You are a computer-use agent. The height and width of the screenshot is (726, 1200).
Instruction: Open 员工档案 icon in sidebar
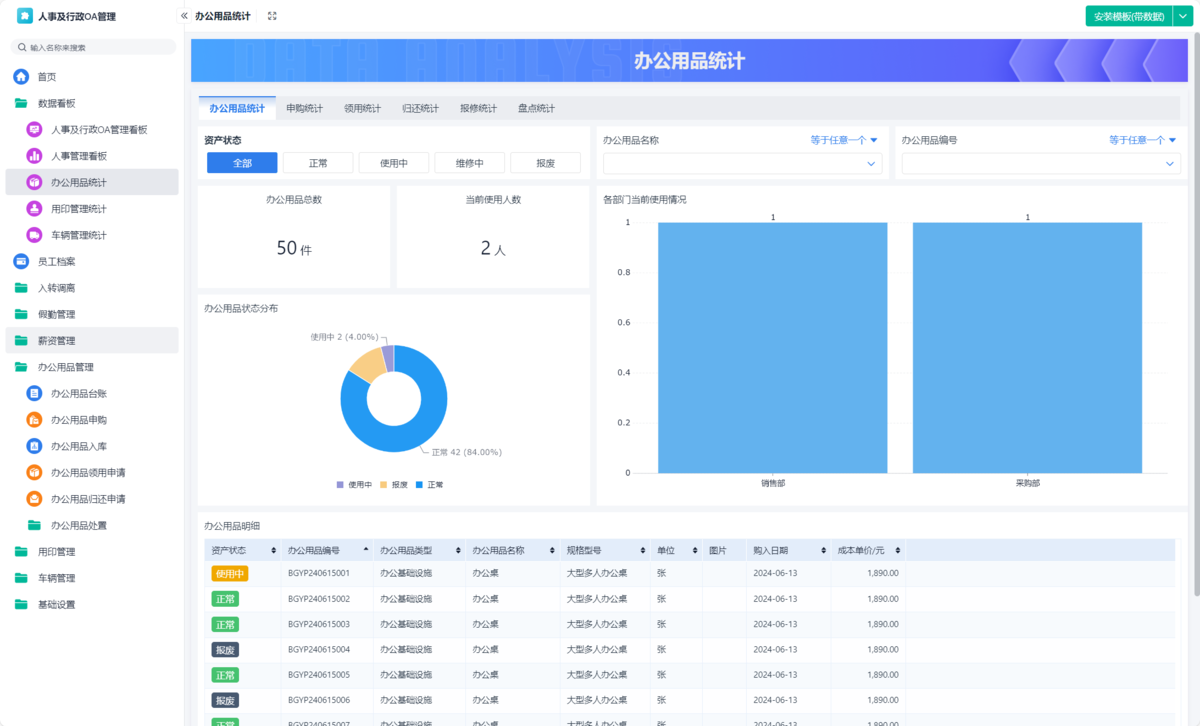21,261
